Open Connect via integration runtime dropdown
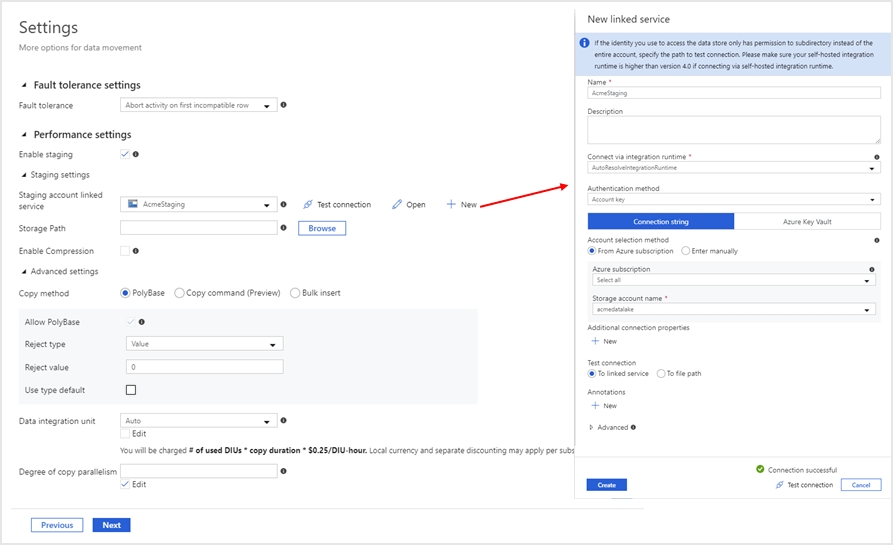Image resolution: width=893 pixels, height=545 pixels. coord(734,168)
